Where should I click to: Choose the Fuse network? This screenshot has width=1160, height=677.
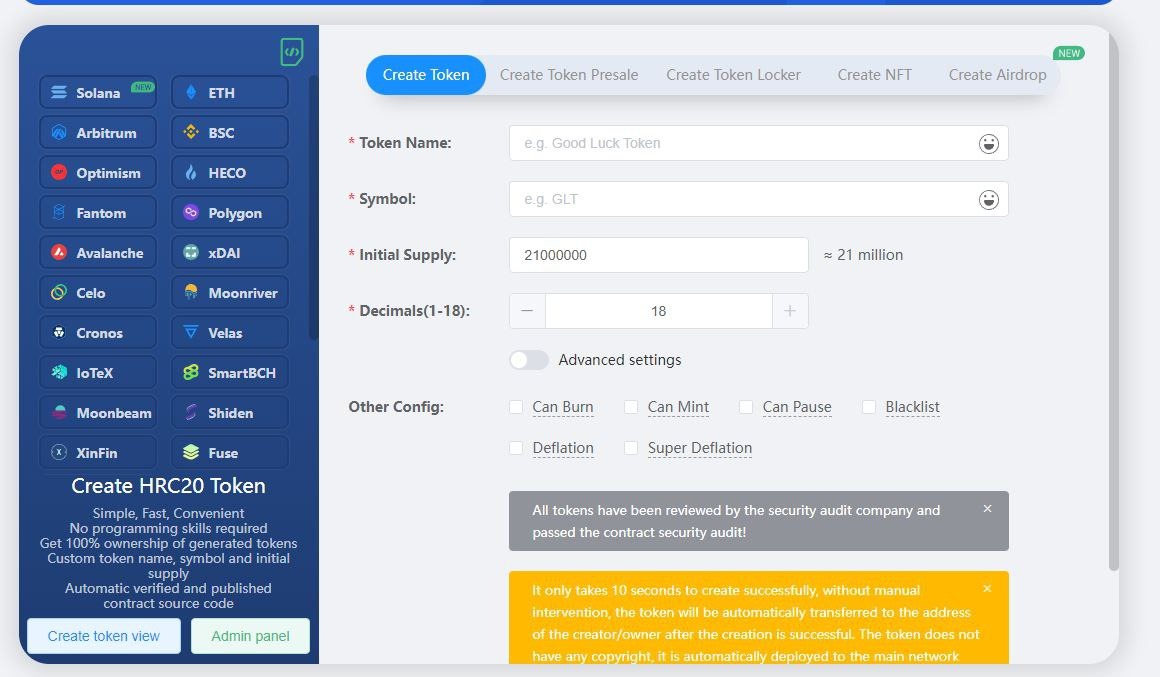tap(229, 452)
